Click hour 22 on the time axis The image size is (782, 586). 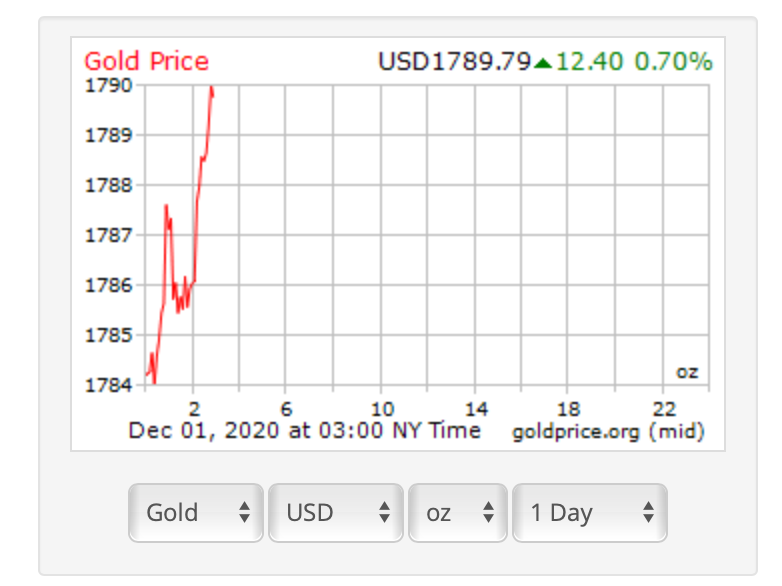663,409
